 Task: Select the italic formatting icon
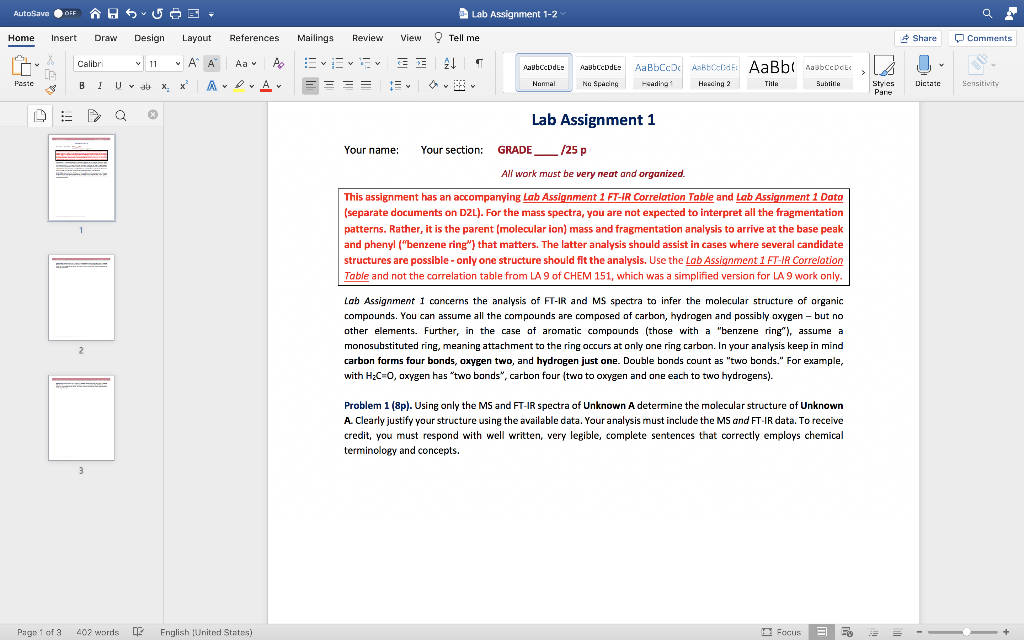100,85
